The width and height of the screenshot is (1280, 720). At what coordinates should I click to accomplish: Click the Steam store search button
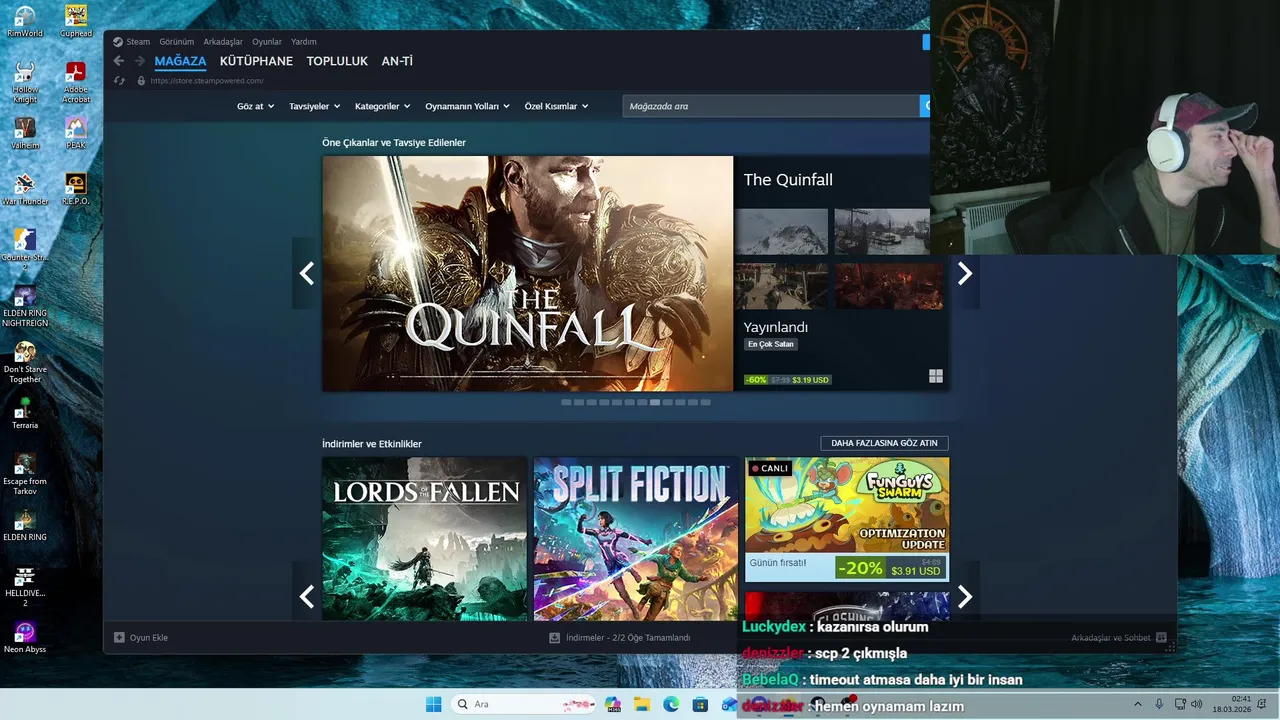click(x=925, y=106)
